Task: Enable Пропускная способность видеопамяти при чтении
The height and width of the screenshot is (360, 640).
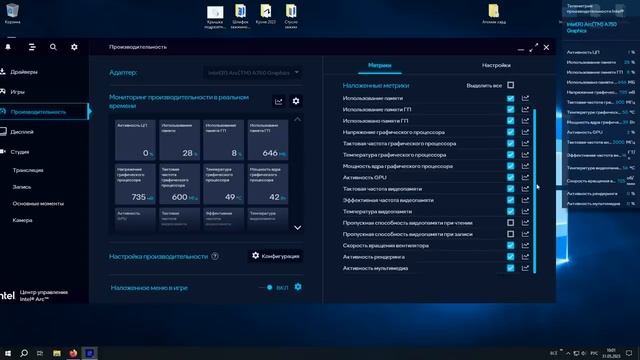Action: click(510, 223)
